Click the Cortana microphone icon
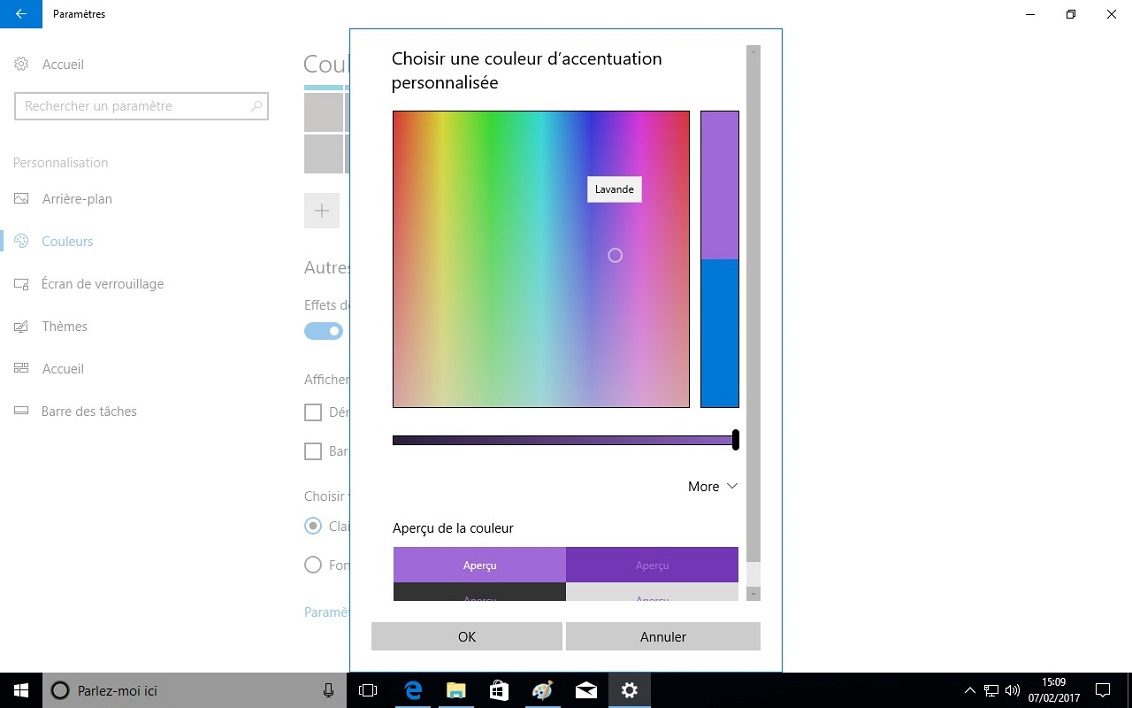The image size is (1132, 708). (328, 690)
